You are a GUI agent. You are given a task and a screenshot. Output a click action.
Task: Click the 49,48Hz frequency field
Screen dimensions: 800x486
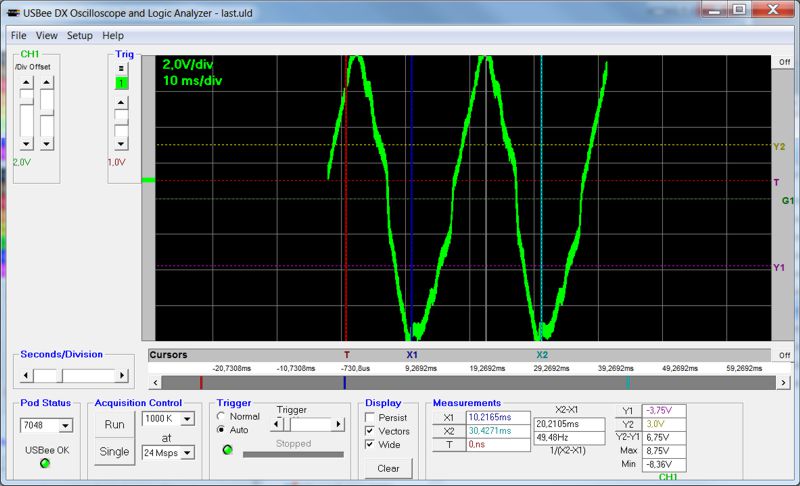click(569, 438)
